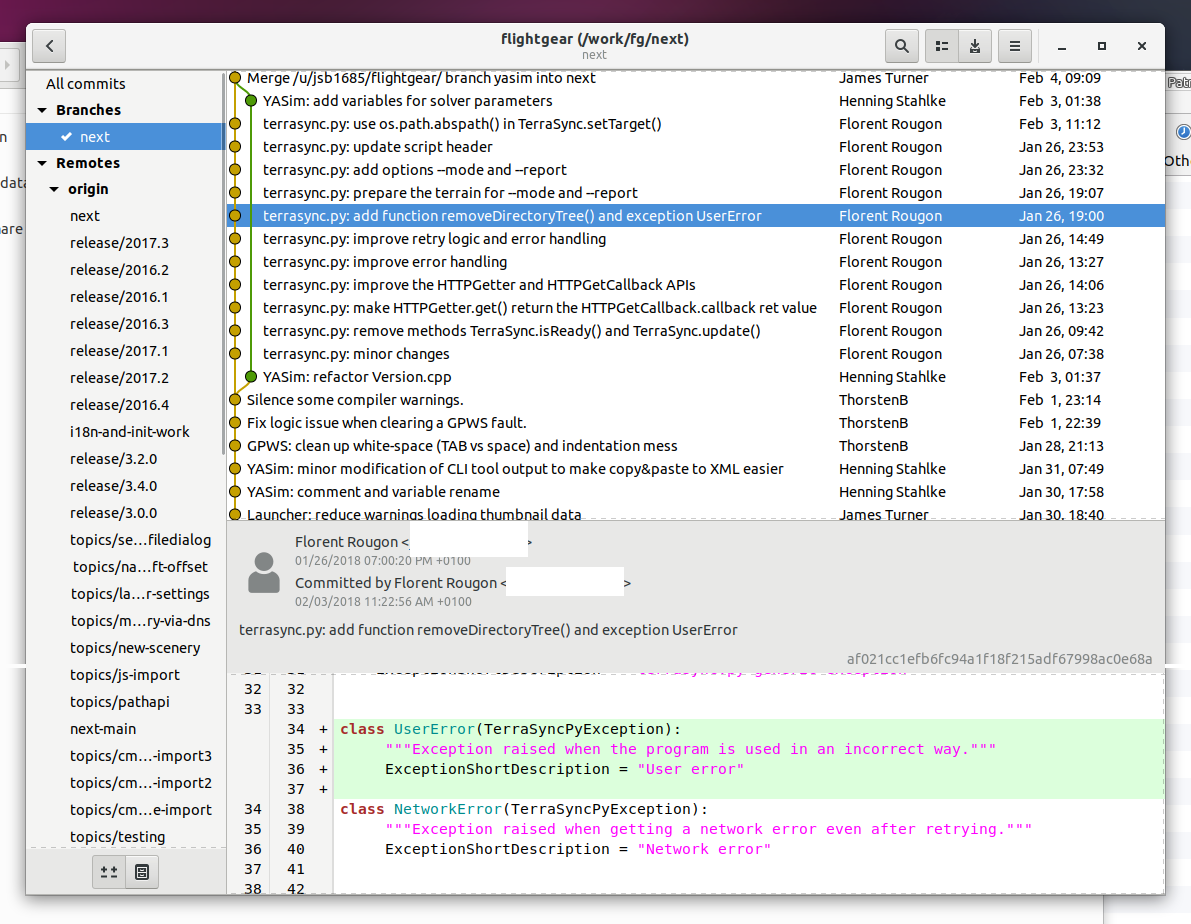The height and width of the screenshot is (924, 1191).
Task: Collapse the origin remote
Action: pos(55,189)
